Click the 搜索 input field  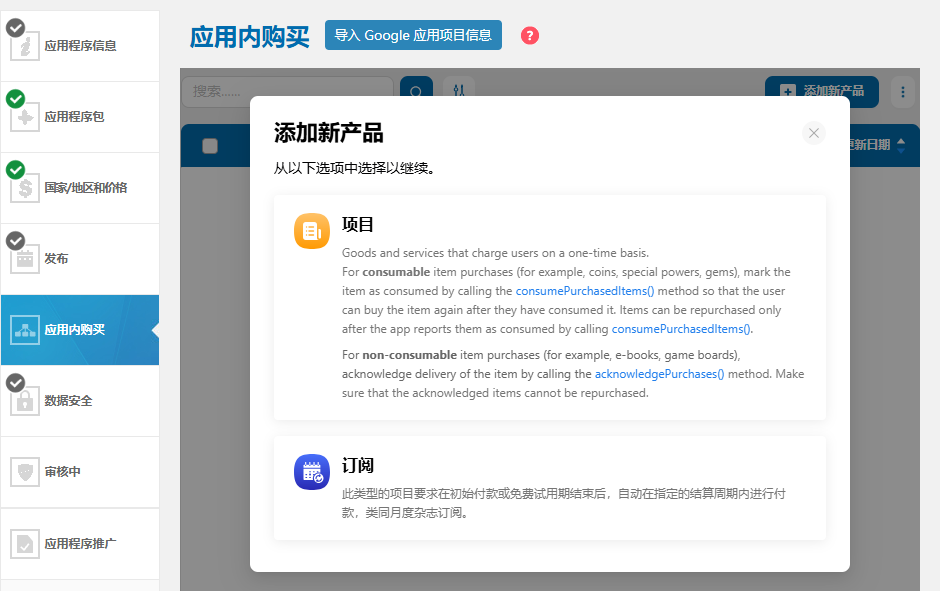click(x=287, y=92)
